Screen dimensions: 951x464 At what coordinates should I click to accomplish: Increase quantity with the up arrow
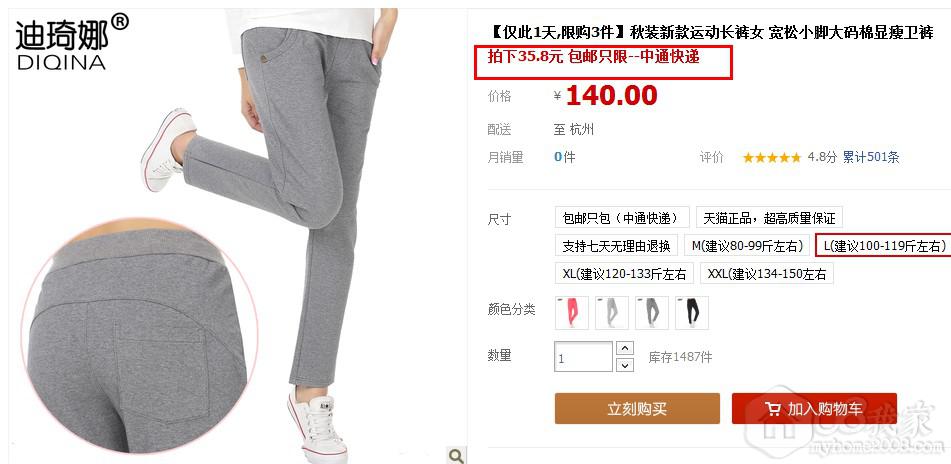coord(625,348)
